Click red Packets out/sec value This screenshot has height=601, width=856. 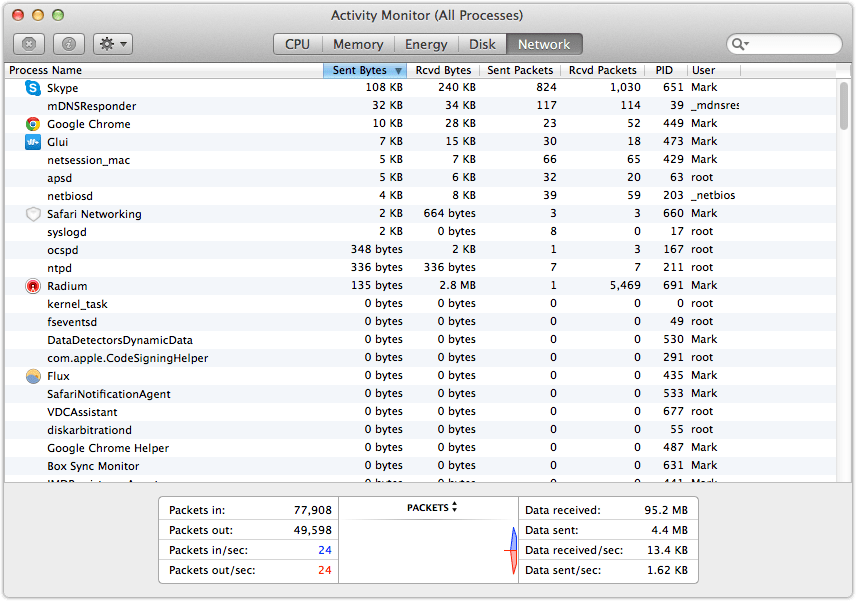(x=325, y=570)
